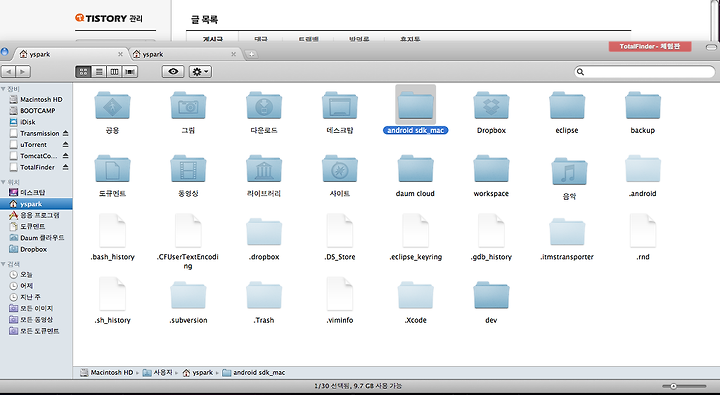Open Daum 클라우드 in the sidebar
Viewport: 720px width, 395px height.
(x=37, y=238)
